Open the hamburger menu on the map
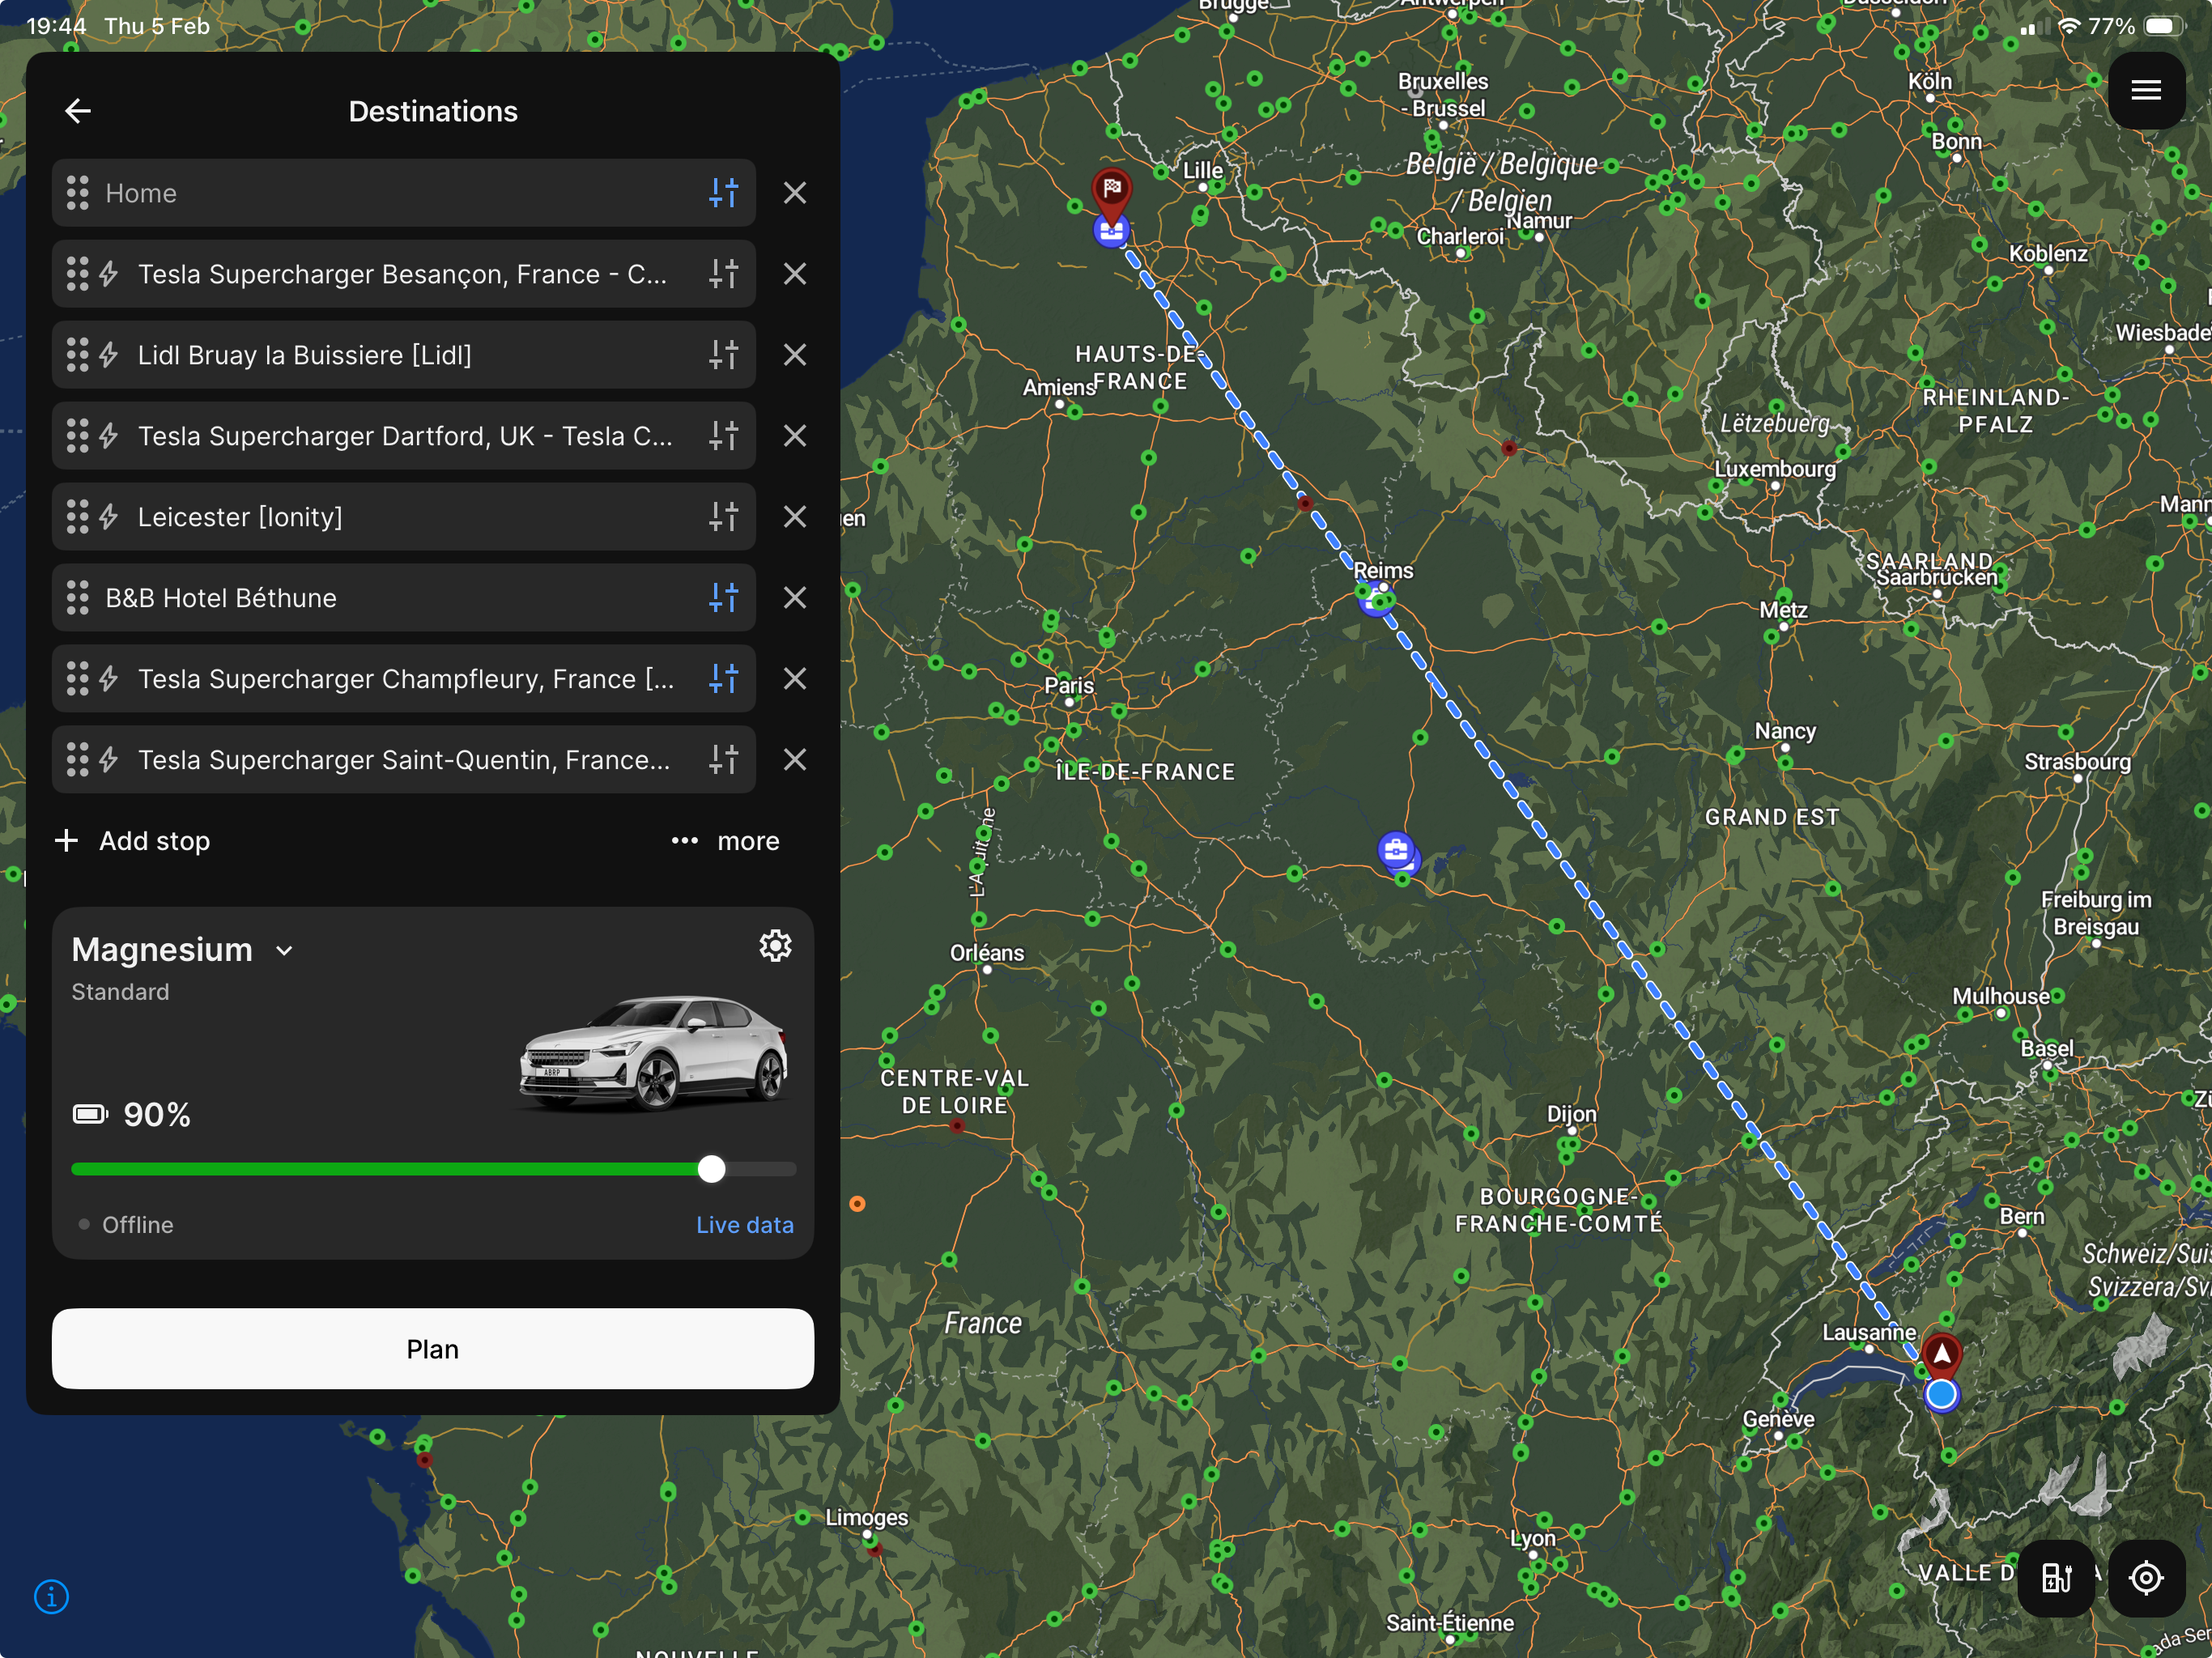 tap(2146, 91)
